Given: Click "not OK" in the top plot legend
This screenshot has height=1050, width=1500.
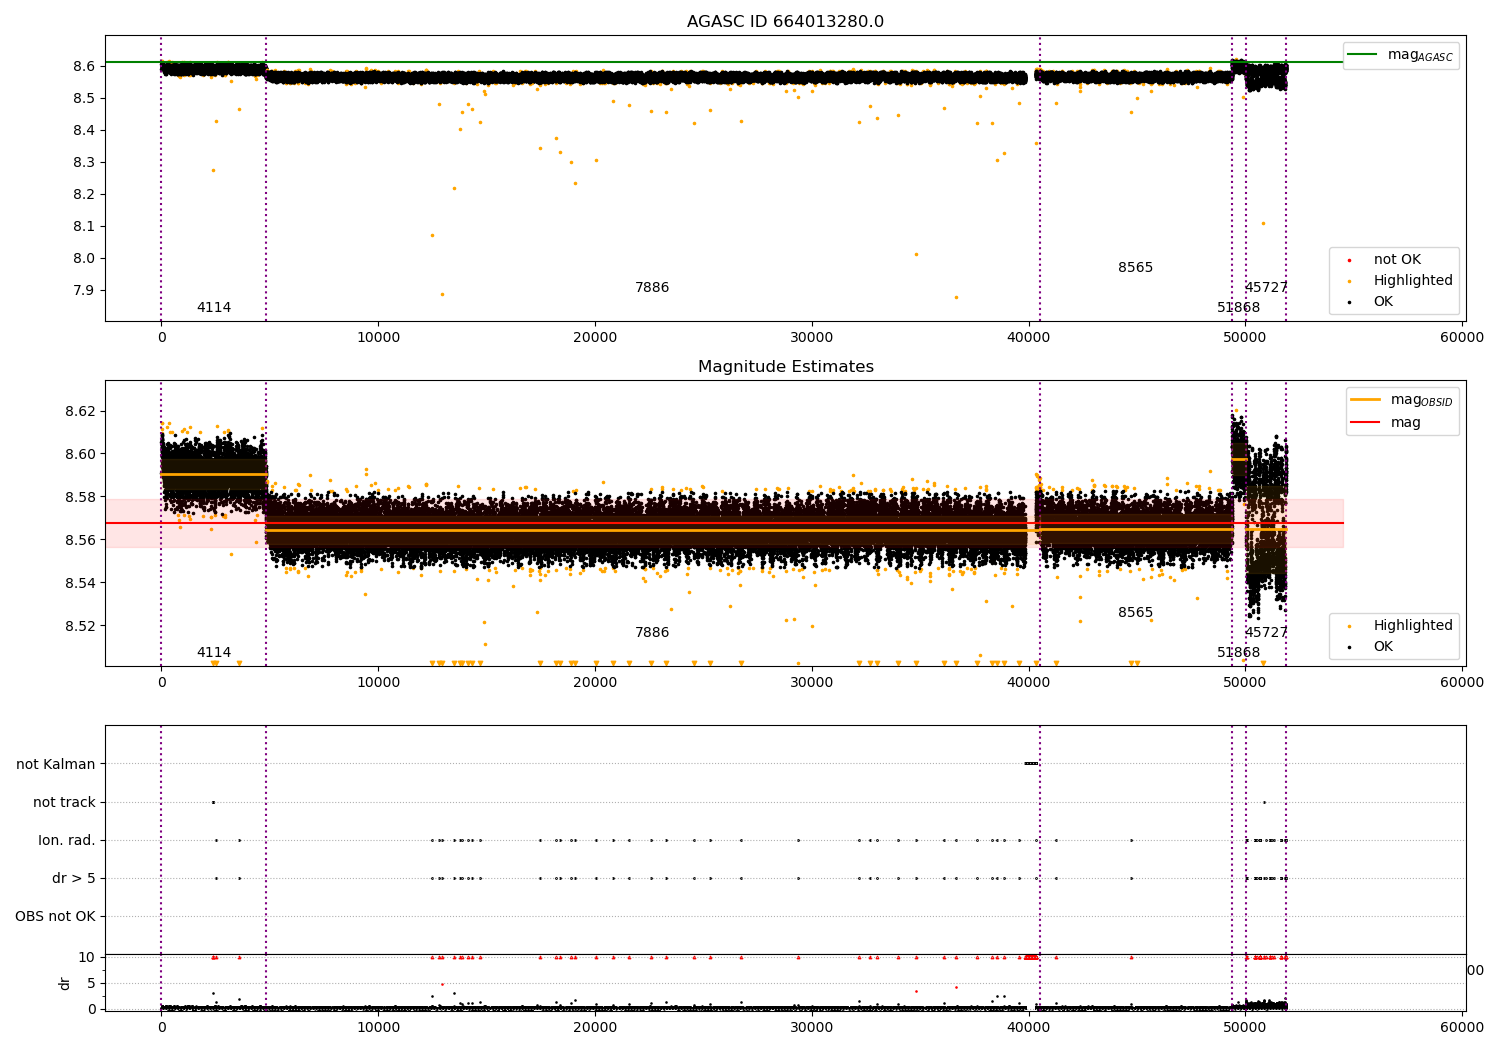Looking at the screenshot, I should [1397, 259].
